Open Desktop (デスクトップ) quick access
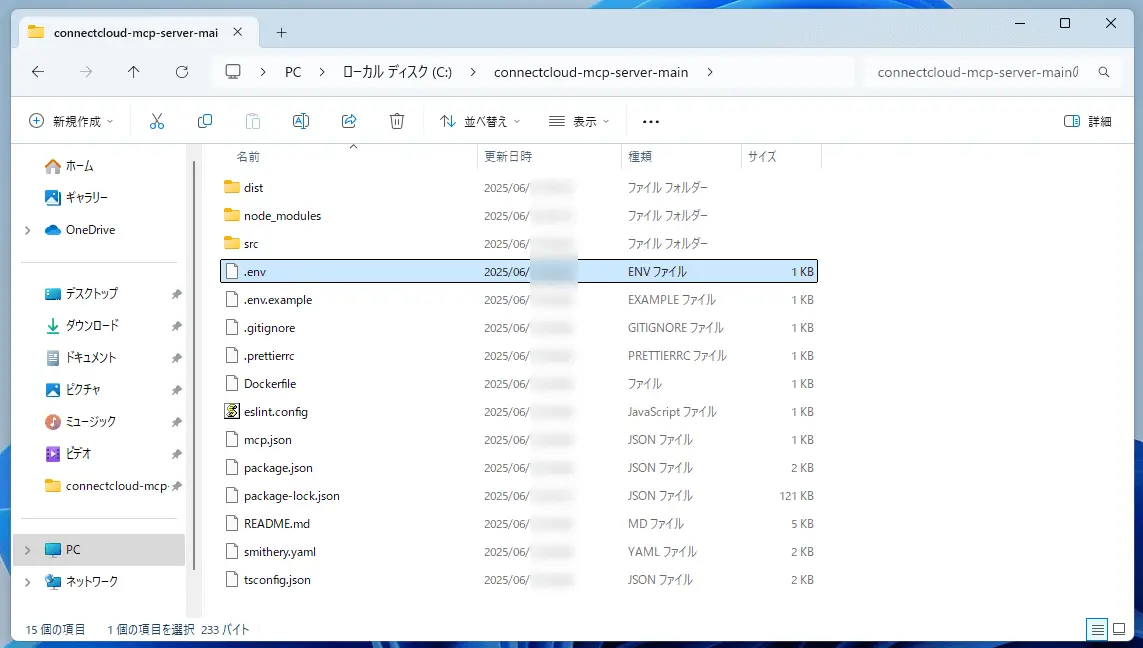The width and height of the screenshot is (1143, 648). [82, 294]
